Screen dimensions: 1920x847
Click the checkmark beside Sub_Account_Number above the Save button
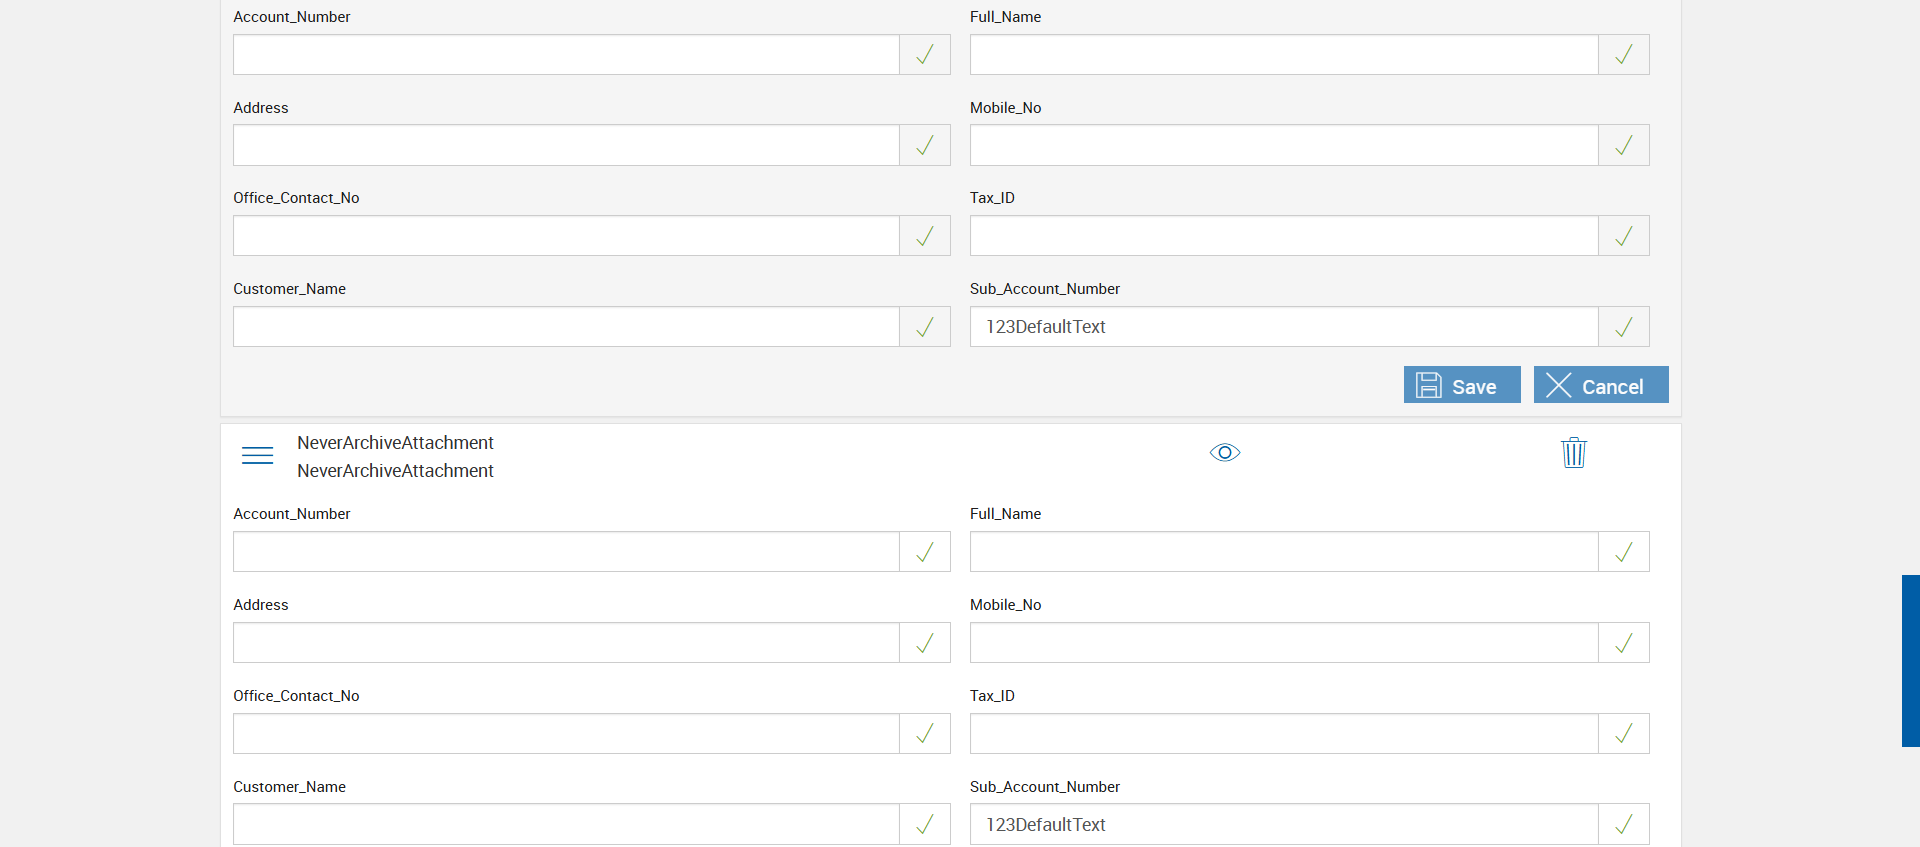[x=1623, y=327]
